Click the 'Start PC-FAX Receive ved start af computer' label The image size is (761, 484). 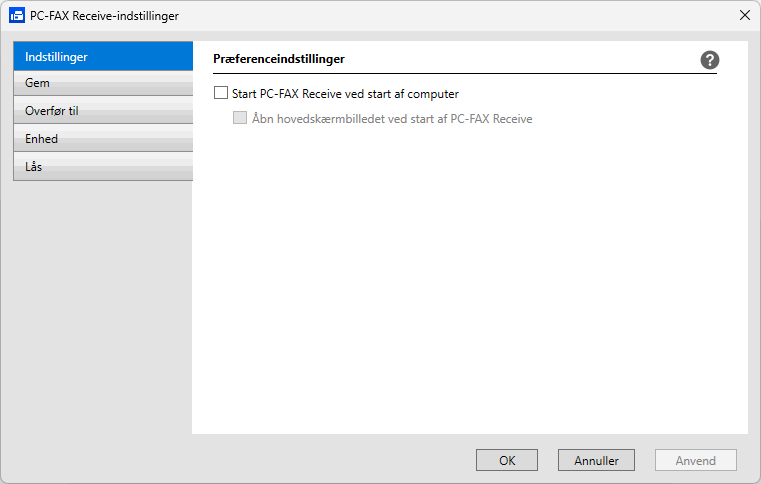[345, 94]
